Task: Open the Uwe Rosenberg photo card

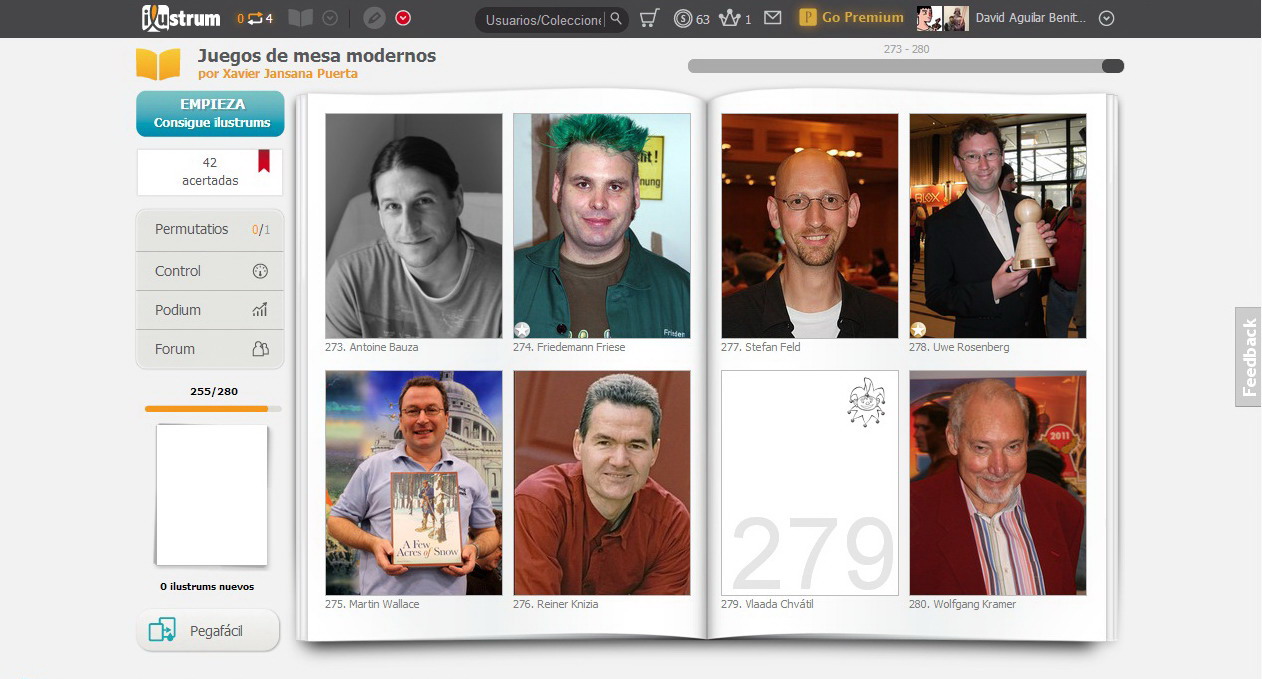Action: tap(998, 226)
